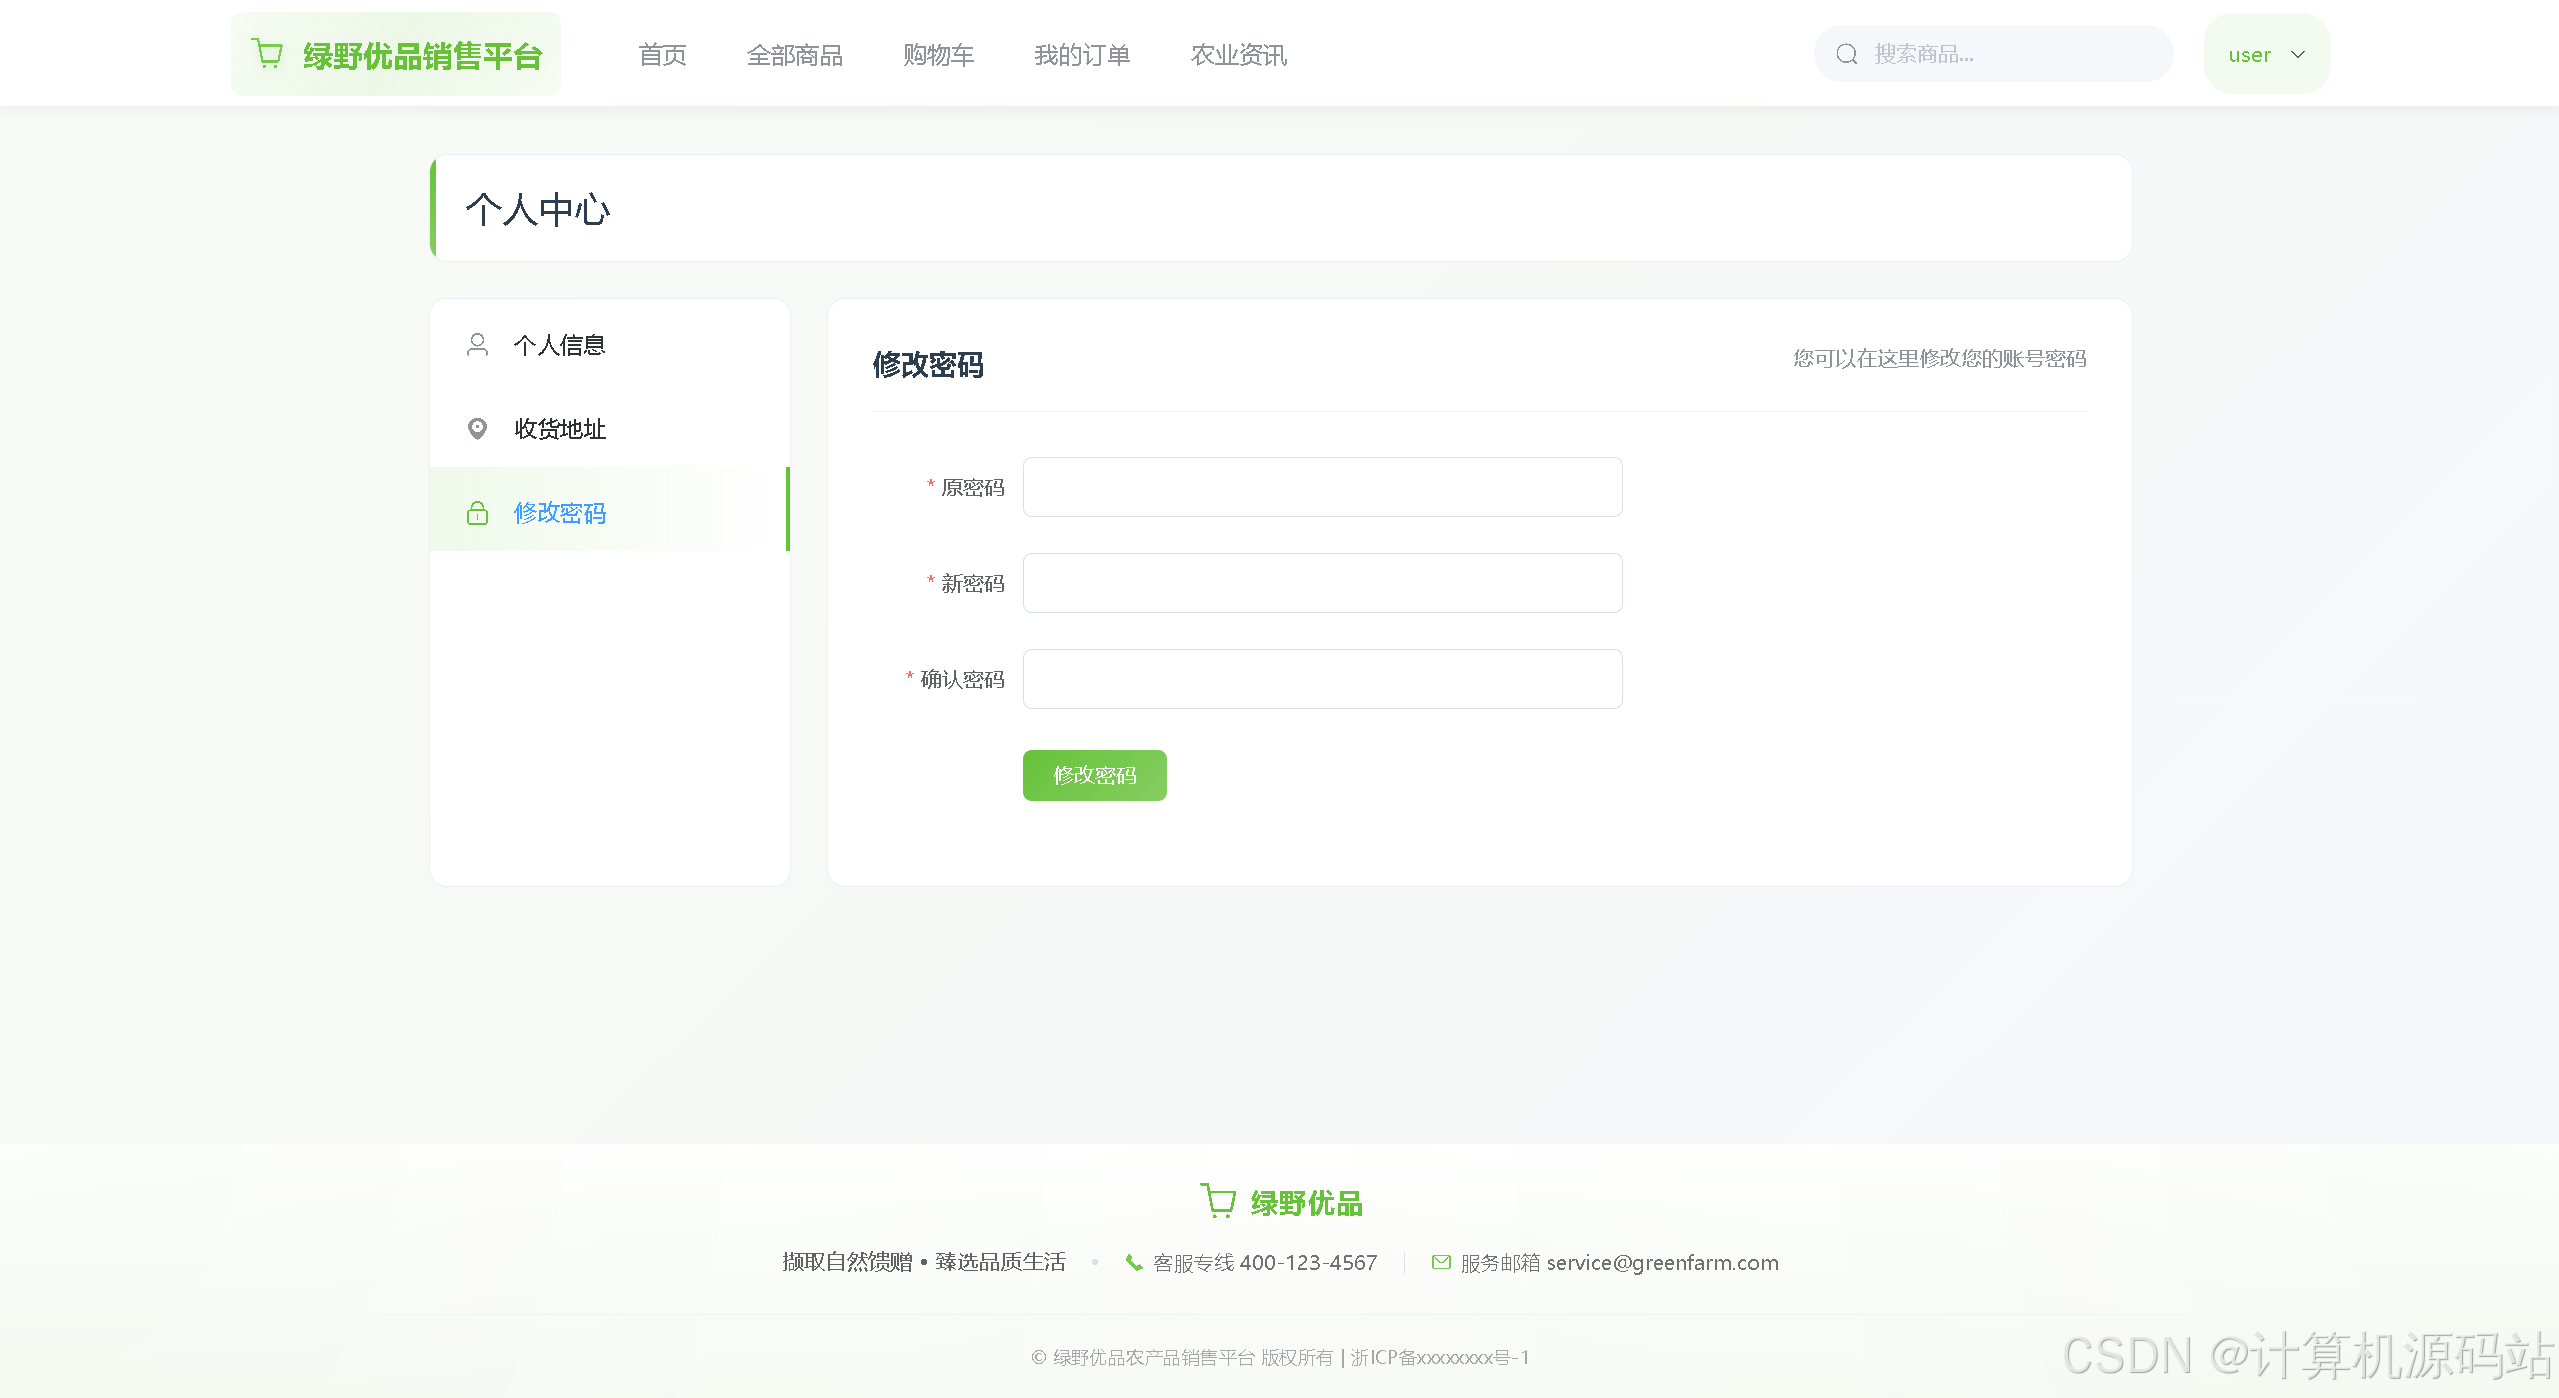The image size is (2559, 1398).
Task: Click the search magnifier icon
Action: [x=1846, y=54]
